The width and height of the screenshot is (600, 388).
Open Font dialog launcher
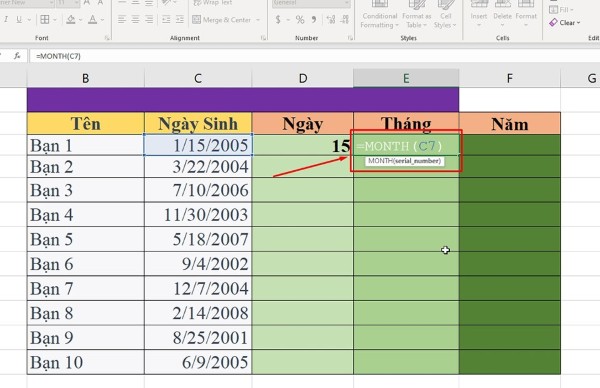coord(107,38)
